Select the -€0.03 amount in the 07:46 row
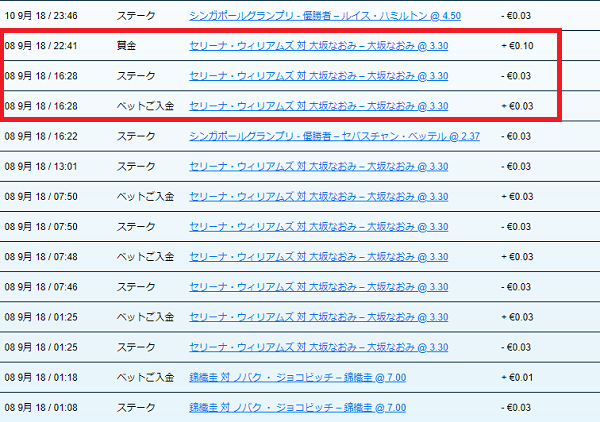The image size is (600, 422). tap(516, 287)
